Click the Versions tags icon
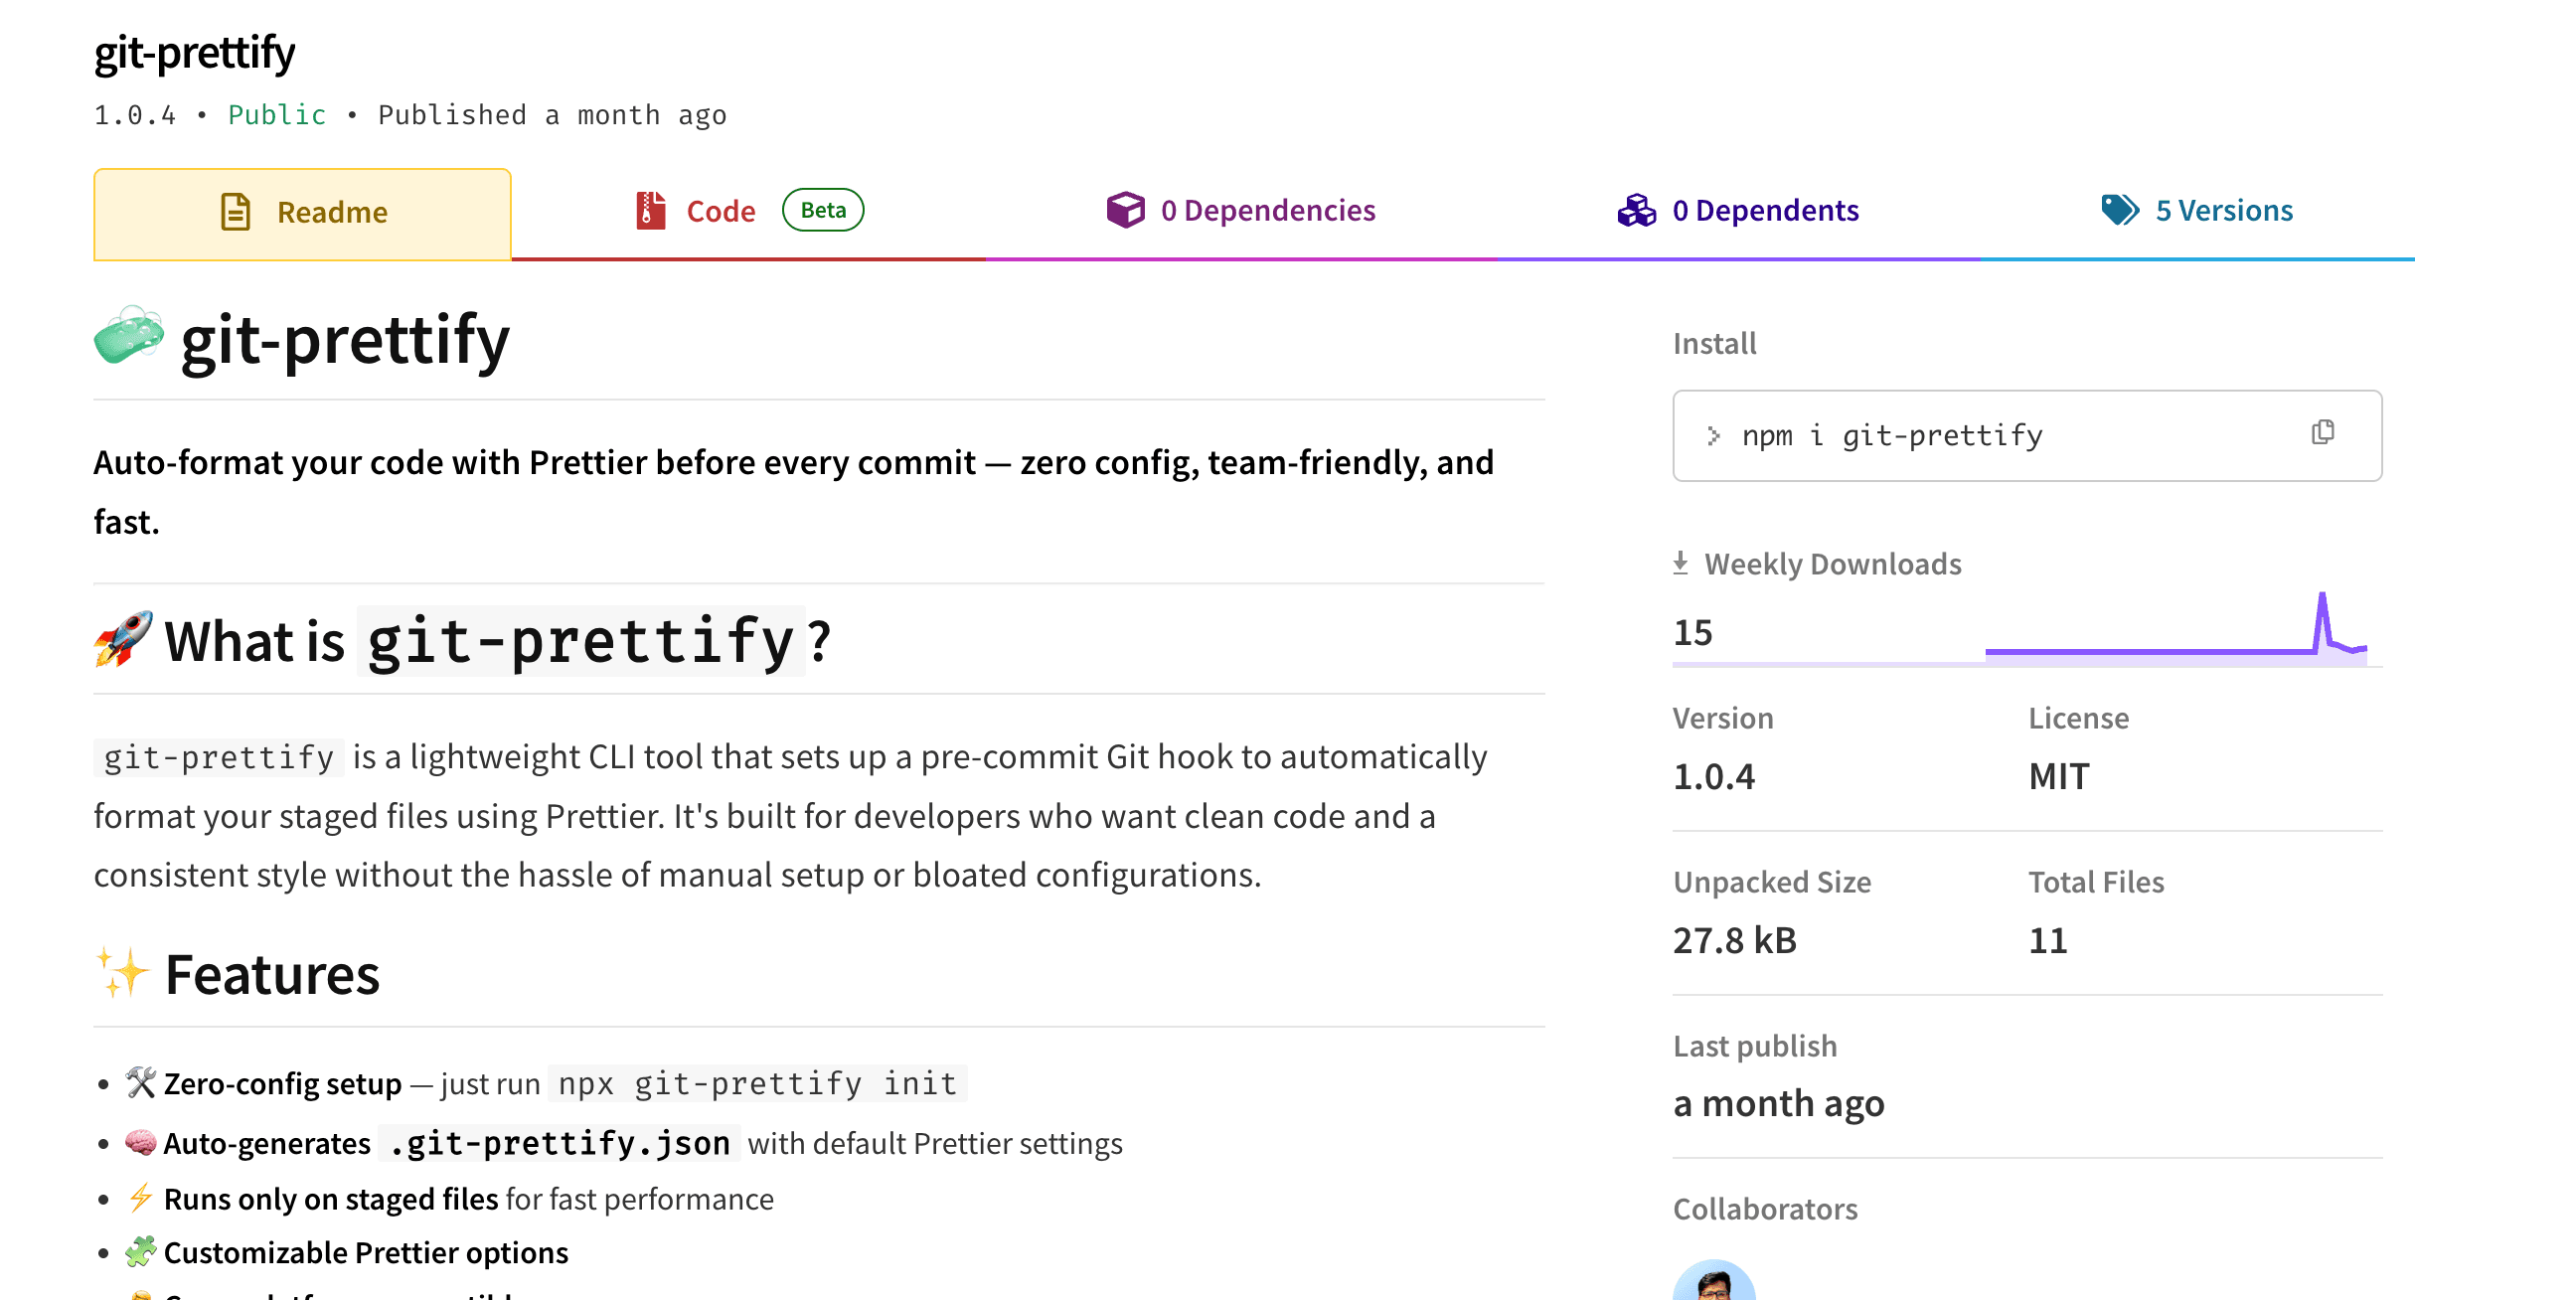This screenshot has height=1300, width=2576. pos(2119,210)
